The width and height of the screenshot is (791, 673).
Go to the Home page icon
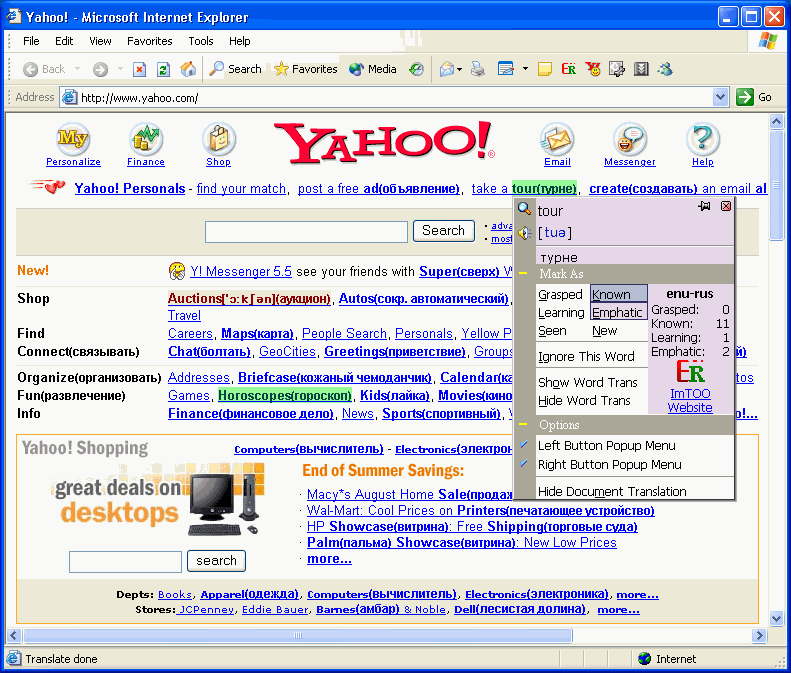click(x=188, y=69)
